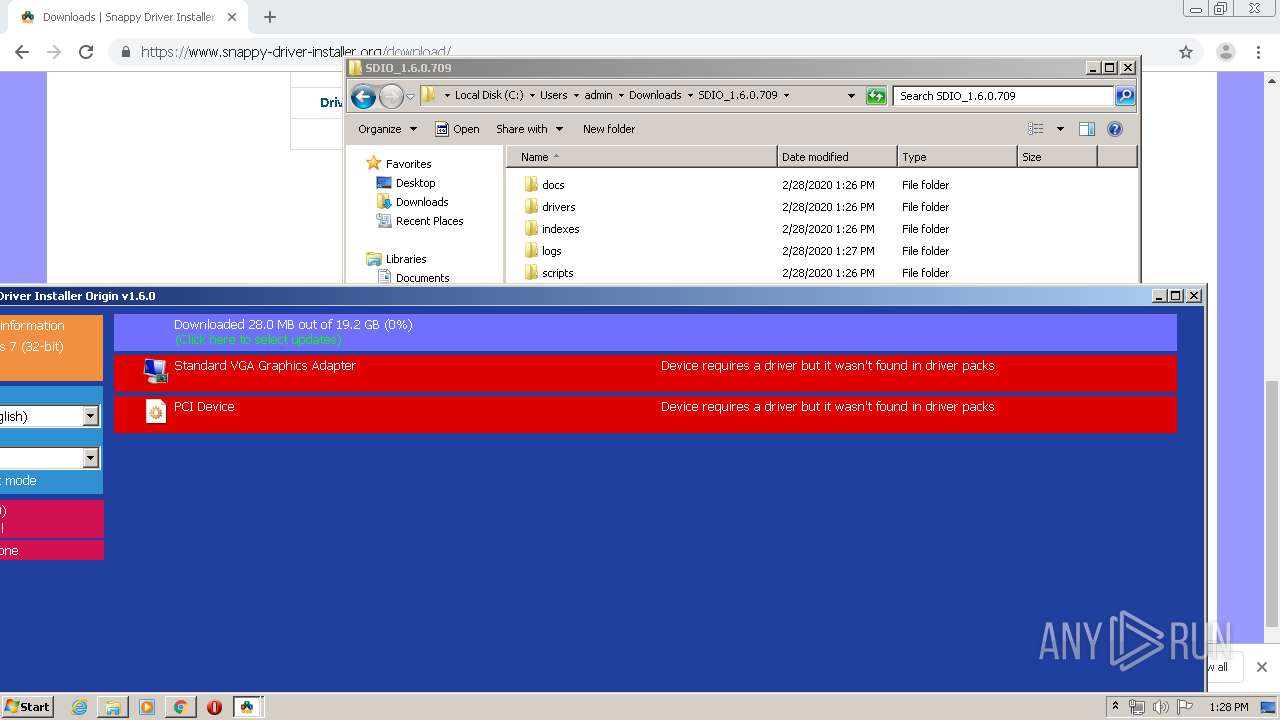The width and height of the screenshot is (1280, 720).
Task: Open Windows Explorer from the taskbar
Action: (x=113, y=707)
